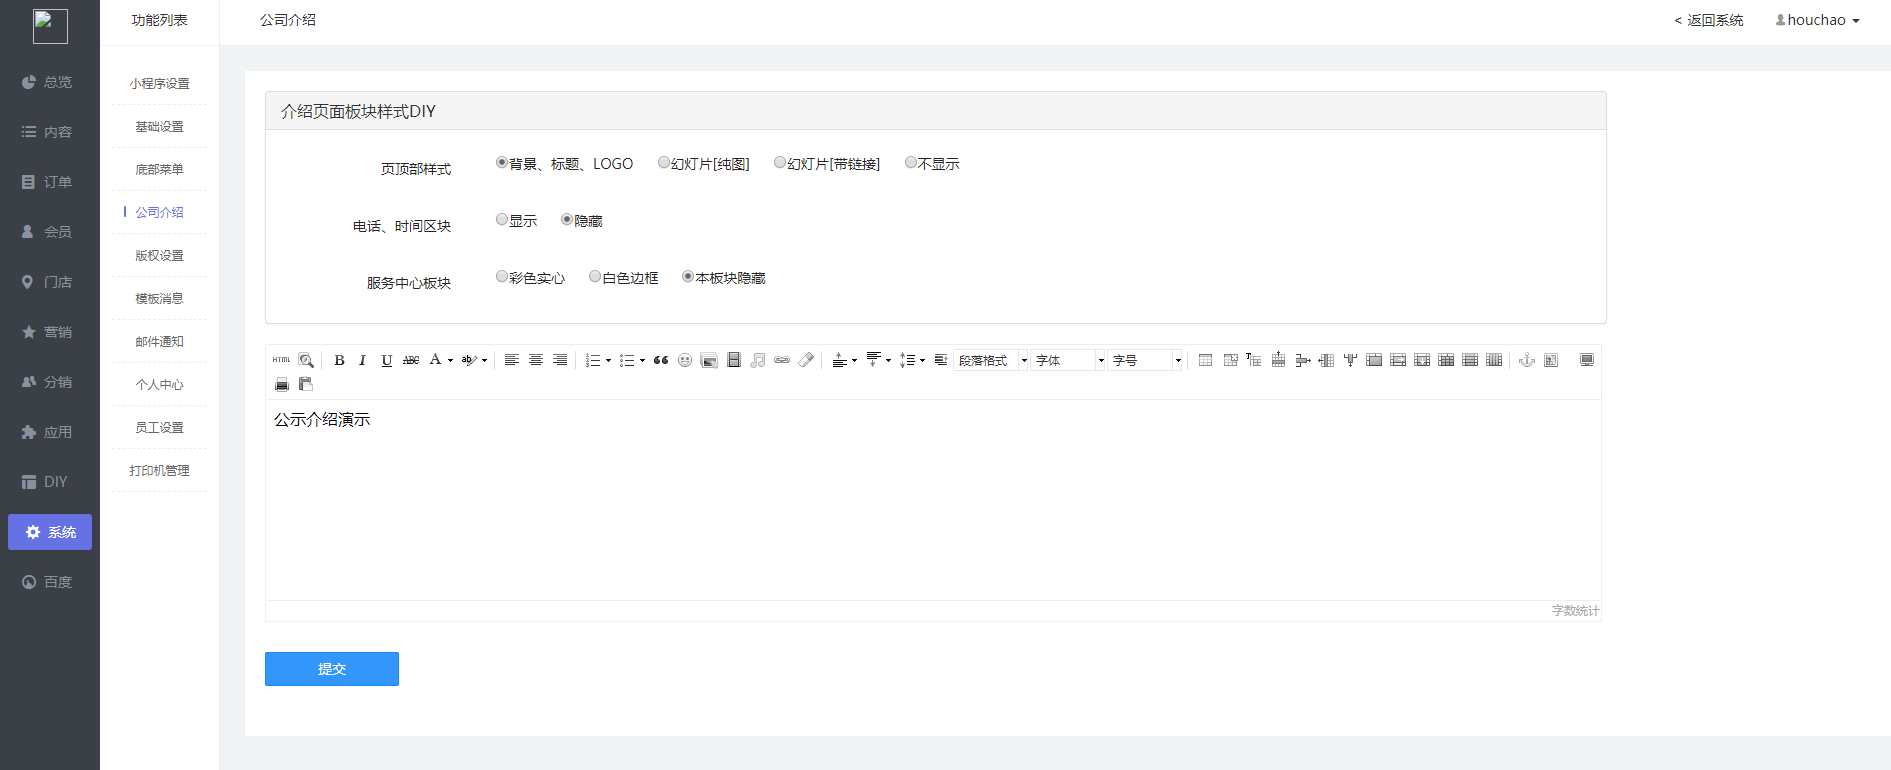Insert a blockquote
The image size is (1891, 770).
pyautogui.click(x=661, y=360)
